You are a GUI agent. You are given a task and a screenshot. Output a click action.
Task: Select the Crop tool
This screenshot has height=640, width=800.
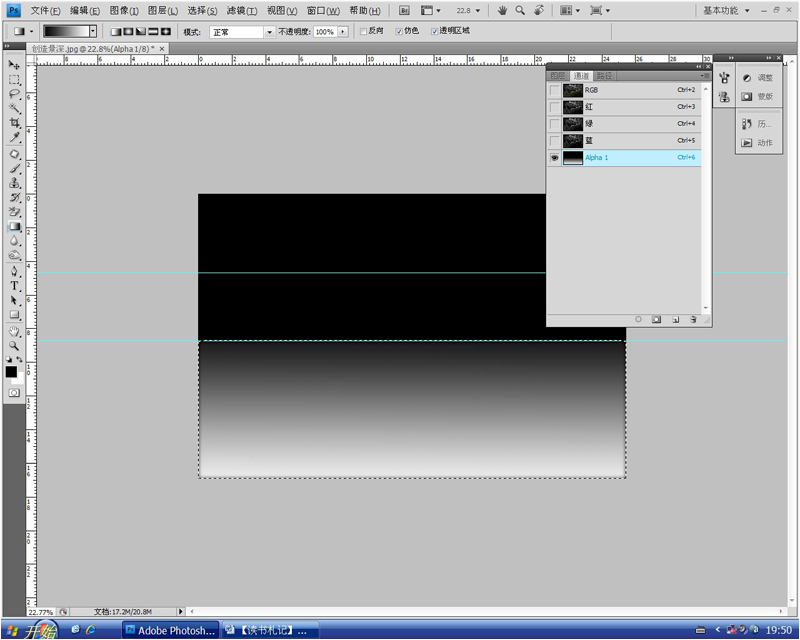pyautogui.click(x=15, y=122)
